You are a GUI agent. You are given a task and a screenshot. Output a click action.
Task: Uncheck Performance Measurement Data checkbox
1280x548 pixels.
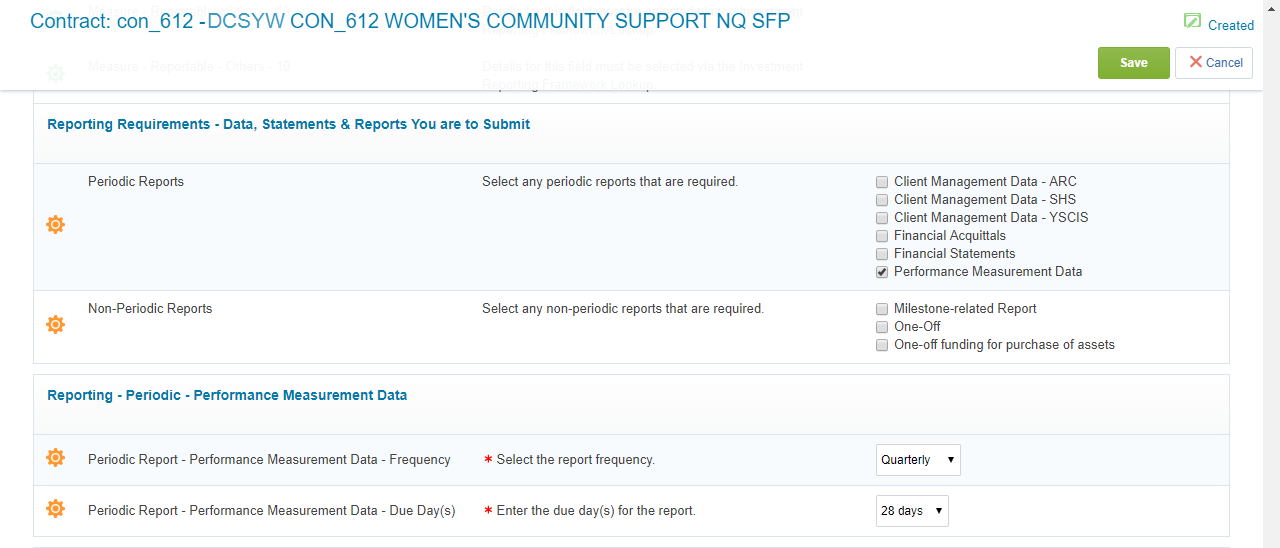coord(882,272)
